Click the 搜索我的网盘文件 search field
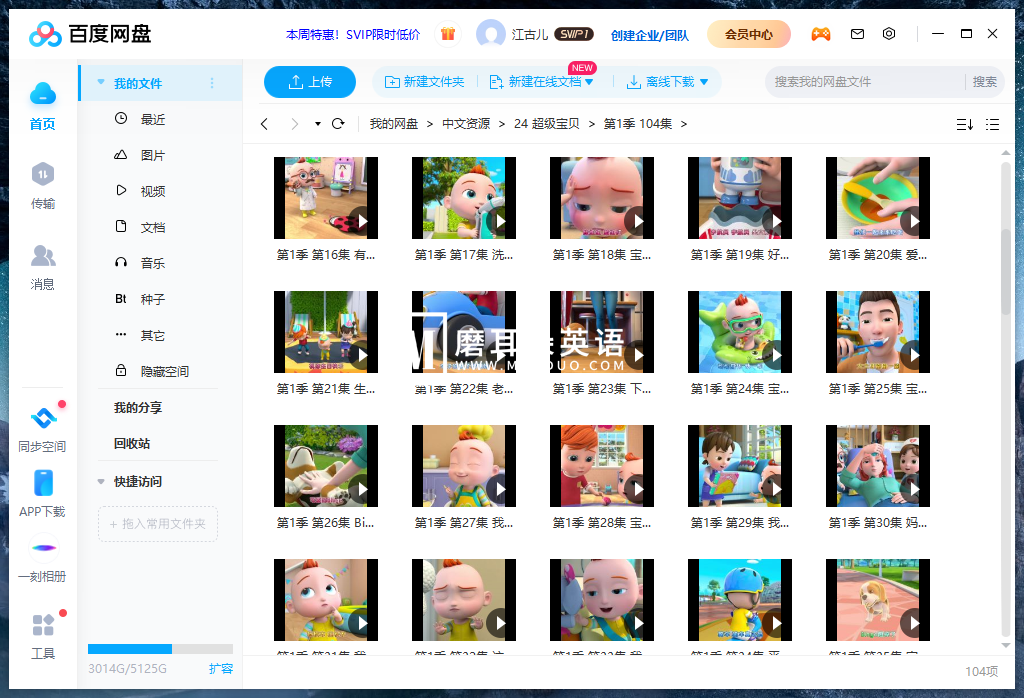 pyautogui.click(x=865, y=82)
